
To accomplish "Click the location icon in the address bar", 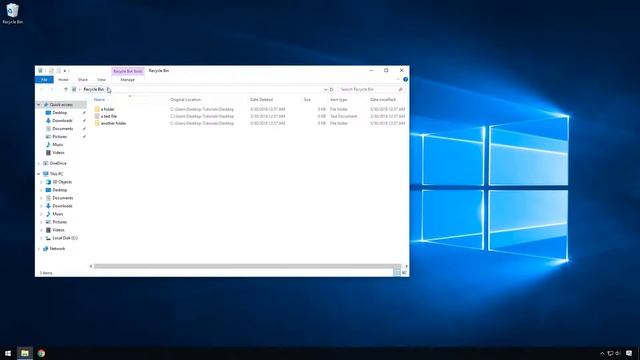I will (x=74, y=89).
